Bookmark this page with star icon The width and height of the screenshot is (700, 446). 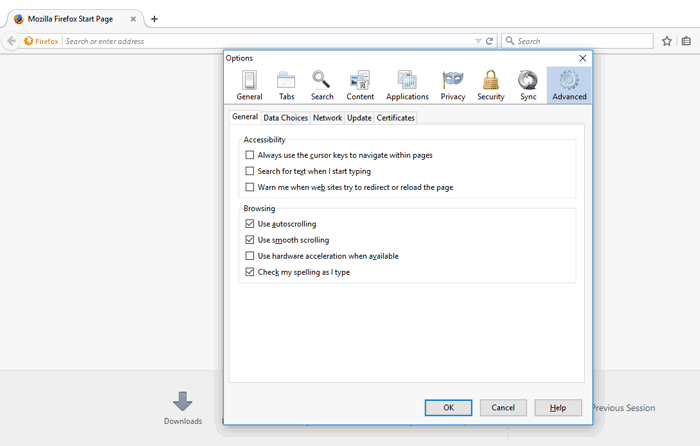point(667,41)
